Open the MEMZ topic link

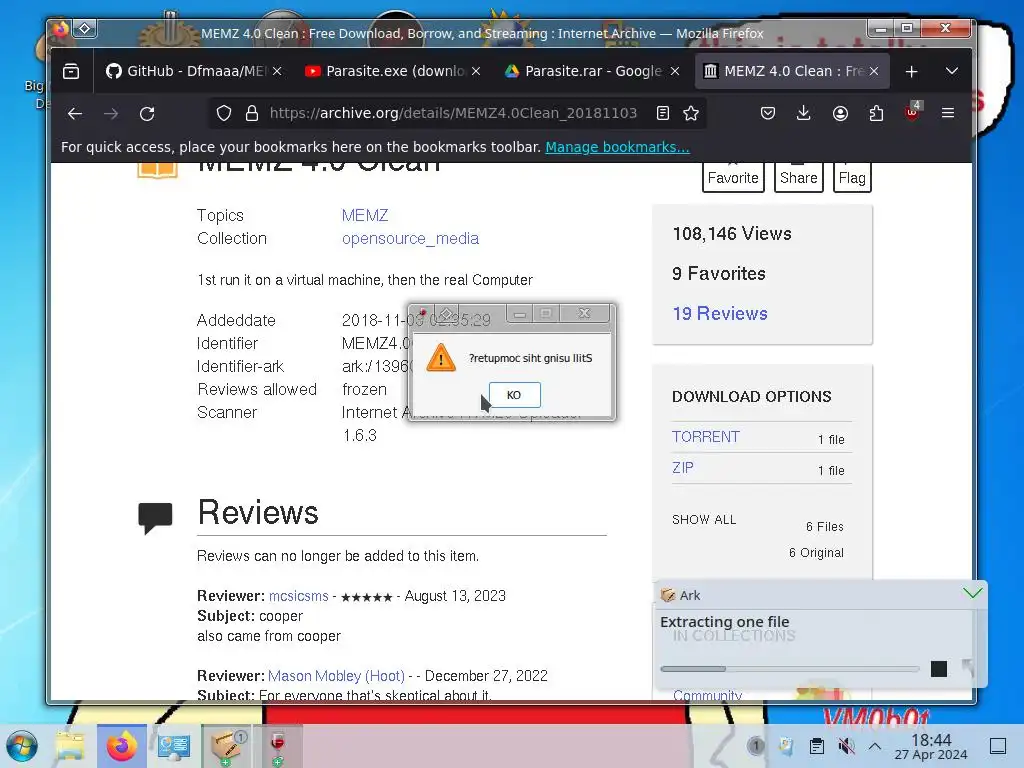pos(365,216)
